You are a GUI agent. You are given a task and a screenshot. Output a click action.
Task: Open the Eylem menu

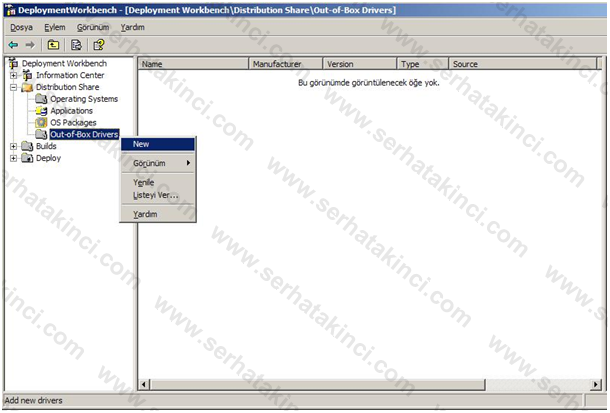[x=54, y=27]
